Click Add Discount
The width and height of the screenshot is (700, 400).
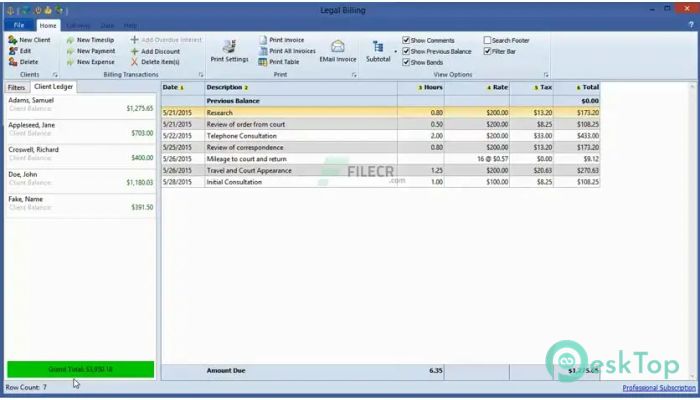click(x=155, y=51)
